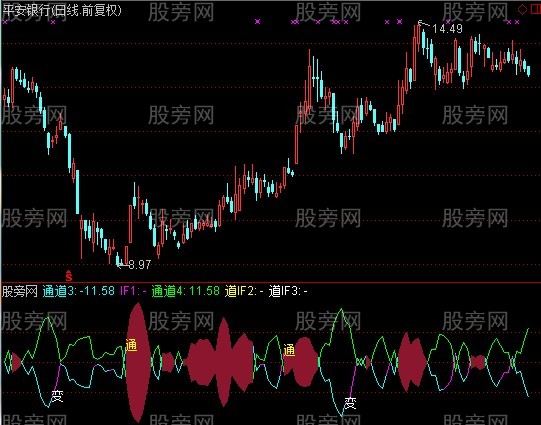Select the purple IF1 indicator label
The height and width of the screenshot is (425, 541).
[133, 291]
